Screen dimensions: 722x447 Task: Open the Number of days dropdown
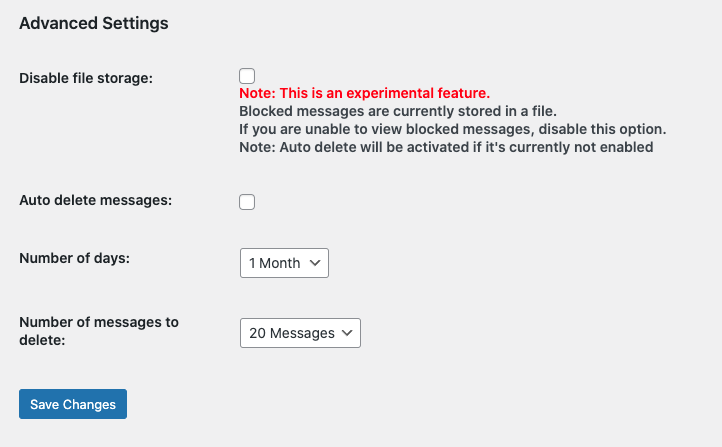(284, 263)
